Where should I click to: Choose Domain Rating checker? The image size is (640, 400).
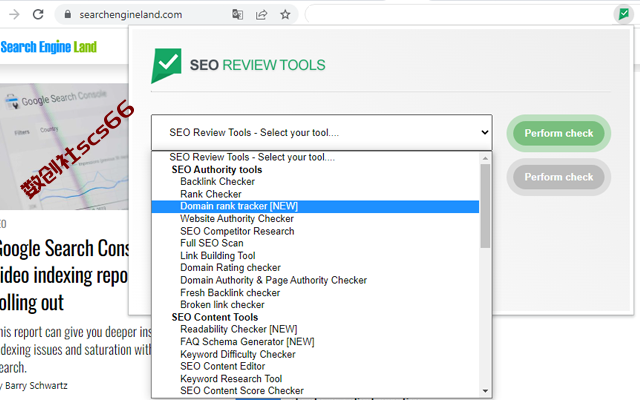click(315, 268)
